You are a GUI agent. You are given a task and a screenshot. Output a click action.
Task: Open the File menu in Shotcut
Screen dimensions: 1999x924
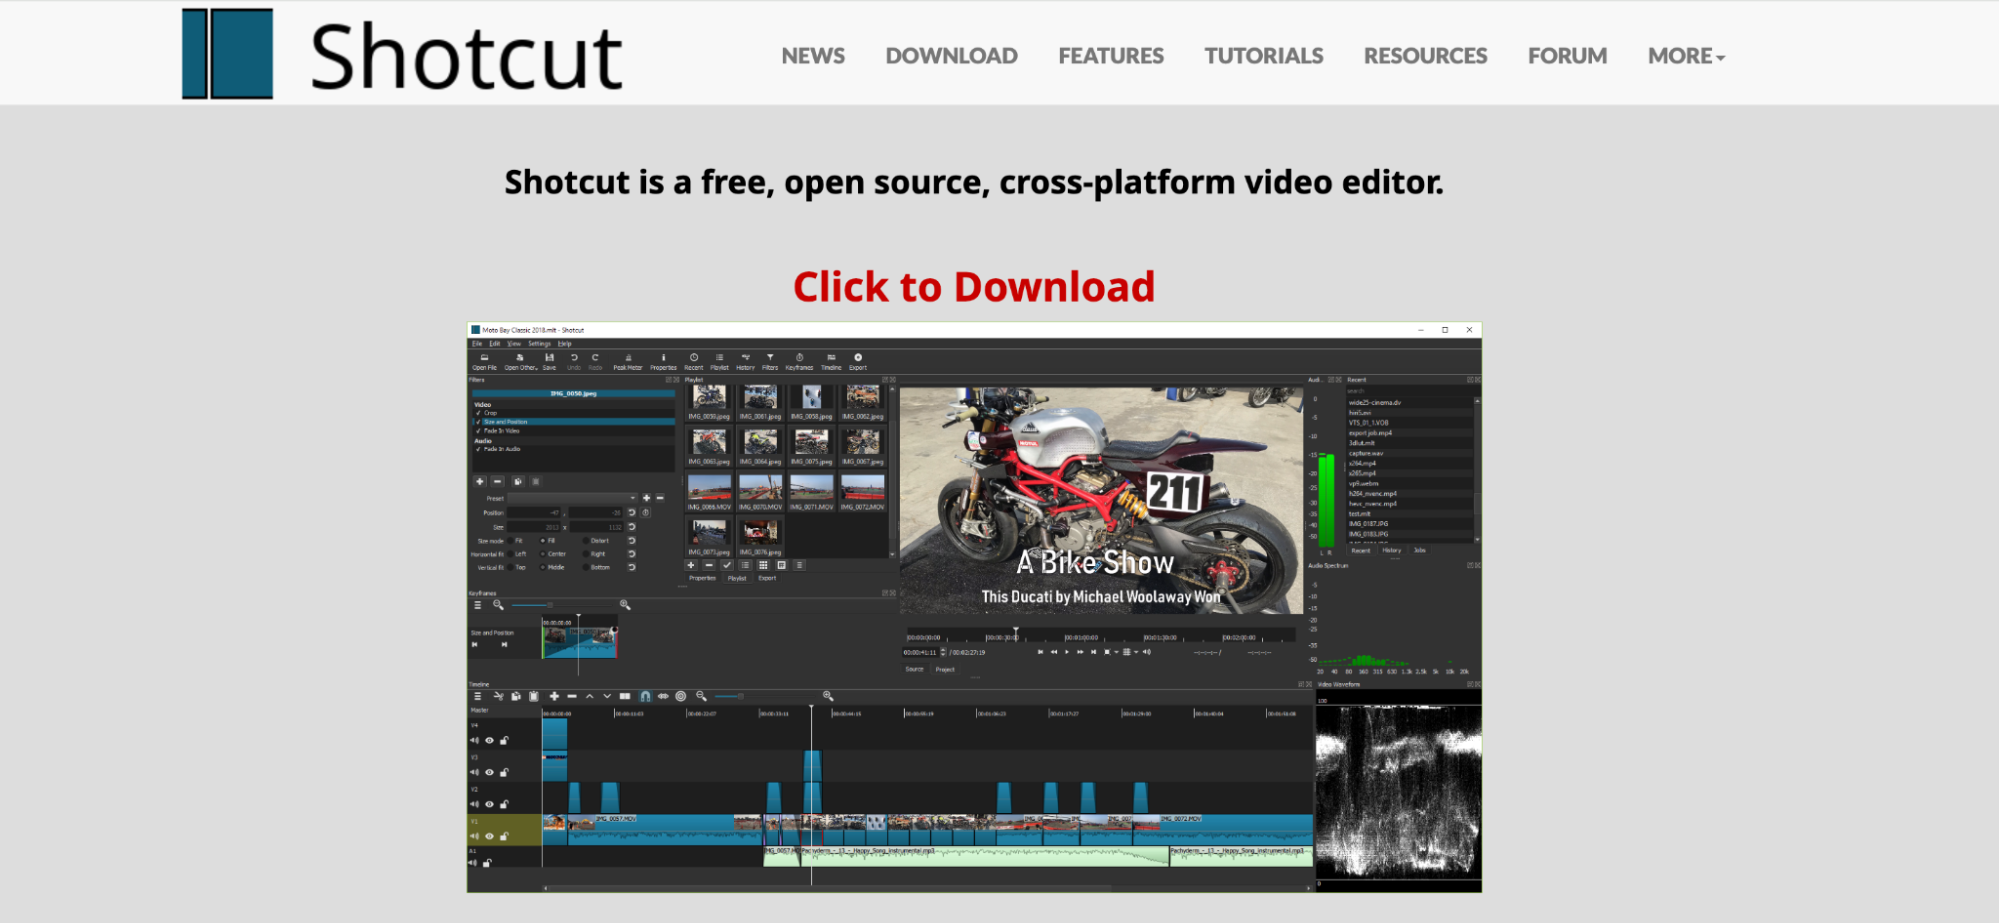tap(477, 344)
